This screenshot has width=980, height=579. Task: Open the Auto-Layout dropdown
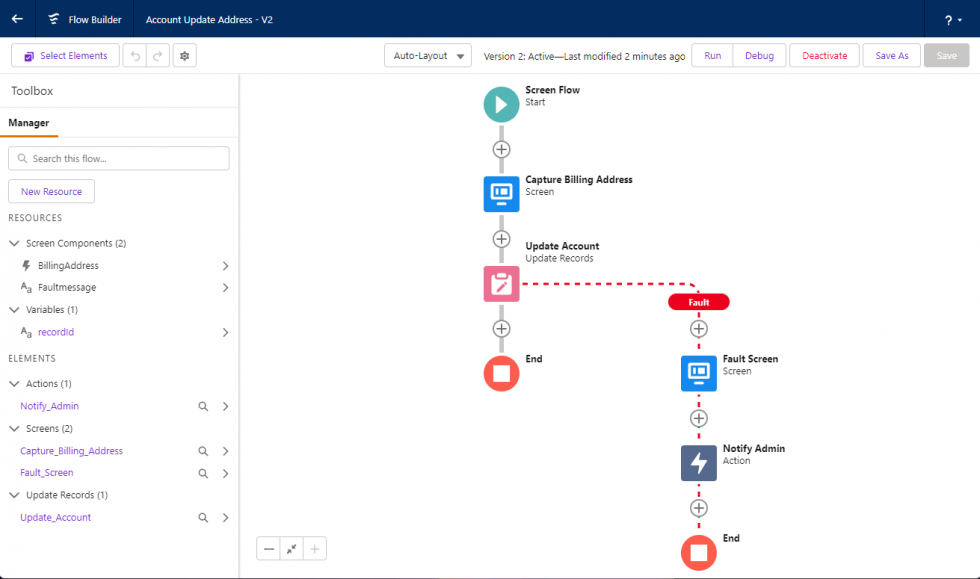click(428, 56)
